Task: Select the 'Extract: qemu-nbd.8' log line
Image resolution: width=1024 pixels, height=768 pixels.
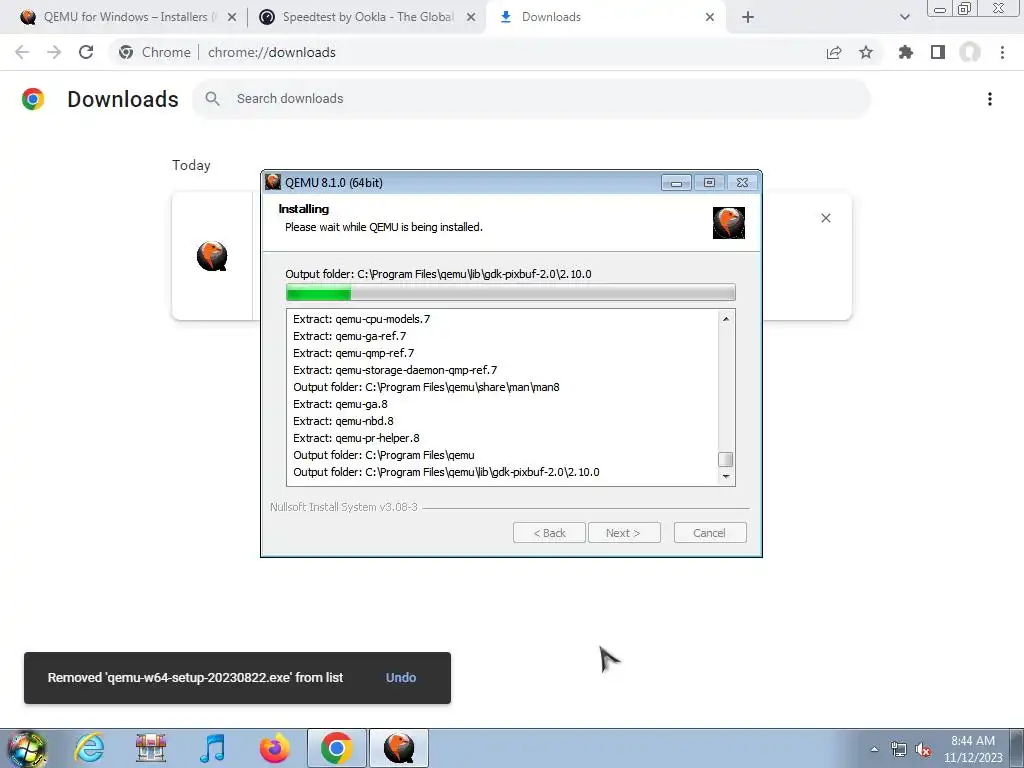Action: (343, 421)
